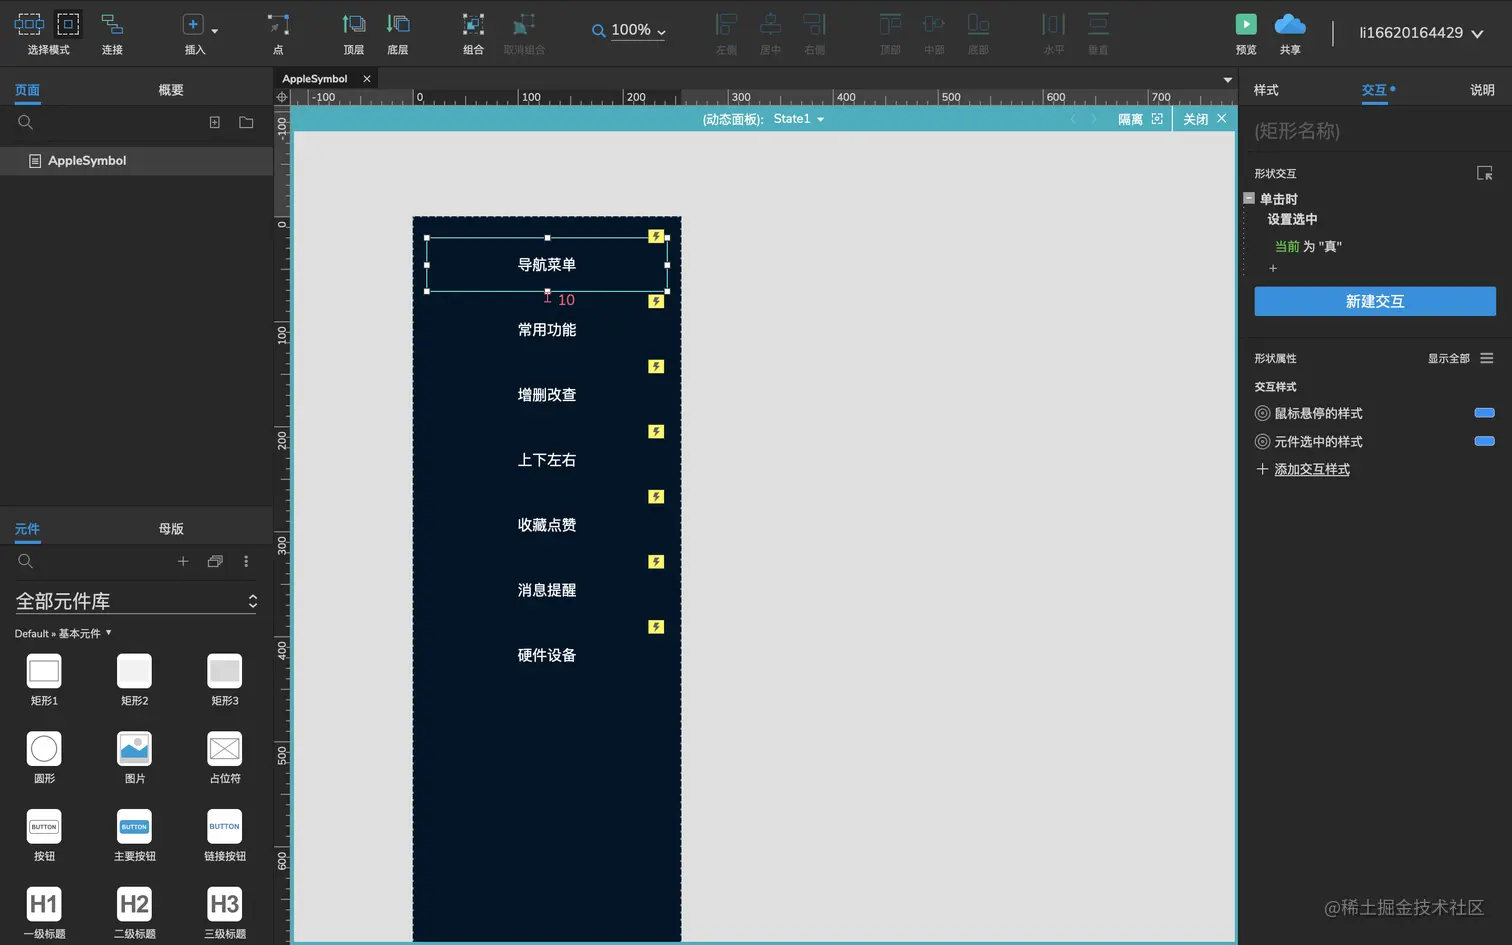Open the canvas tab list dropdown arrow
The height and width of the screenshot is (945, 1512).
tap(1228, 80)
